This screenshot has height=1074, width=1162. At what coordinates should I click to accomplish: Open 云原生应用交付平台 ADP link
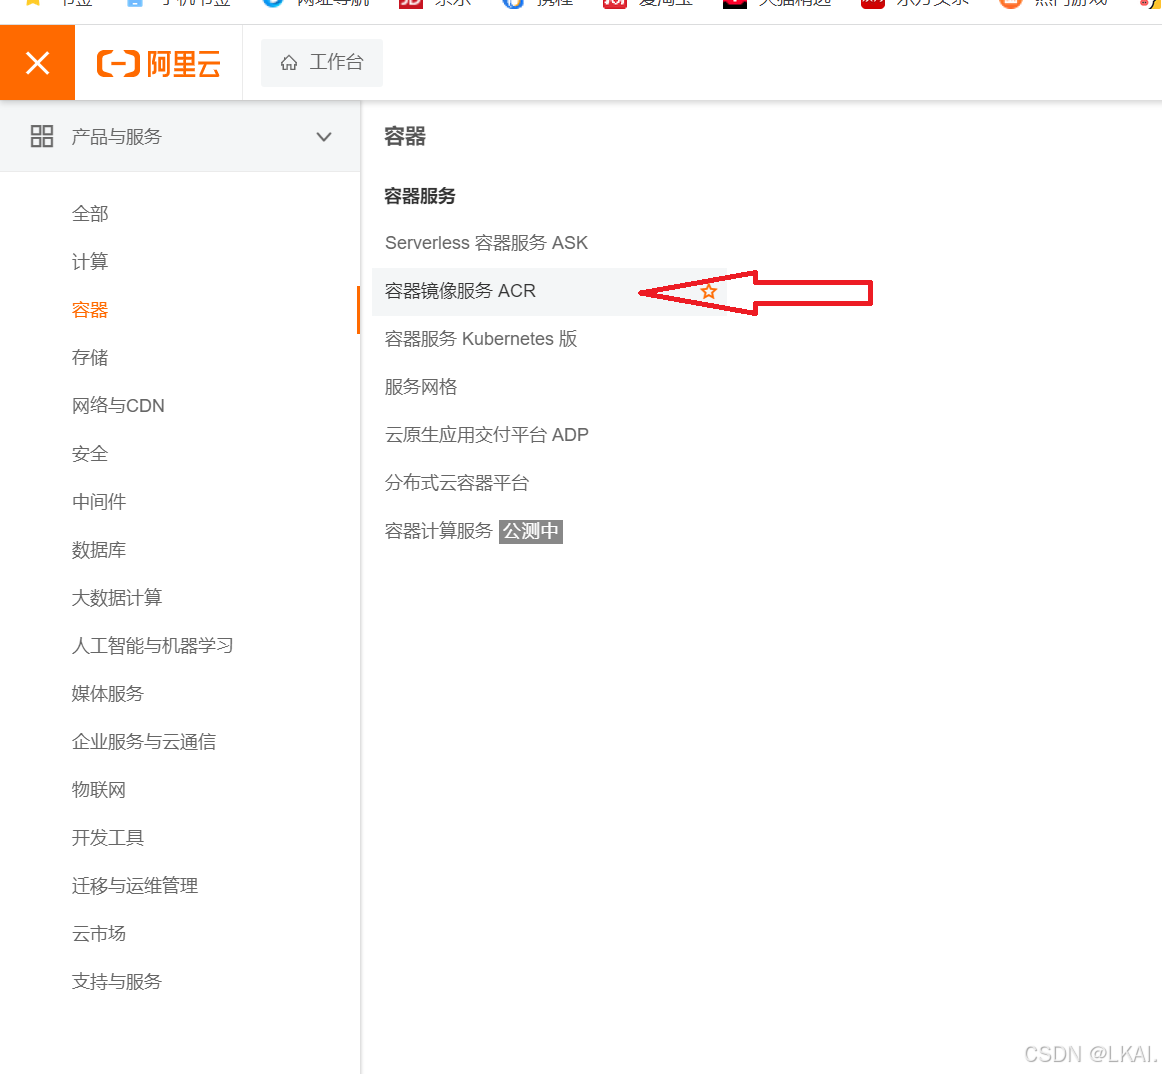(486, 435)
